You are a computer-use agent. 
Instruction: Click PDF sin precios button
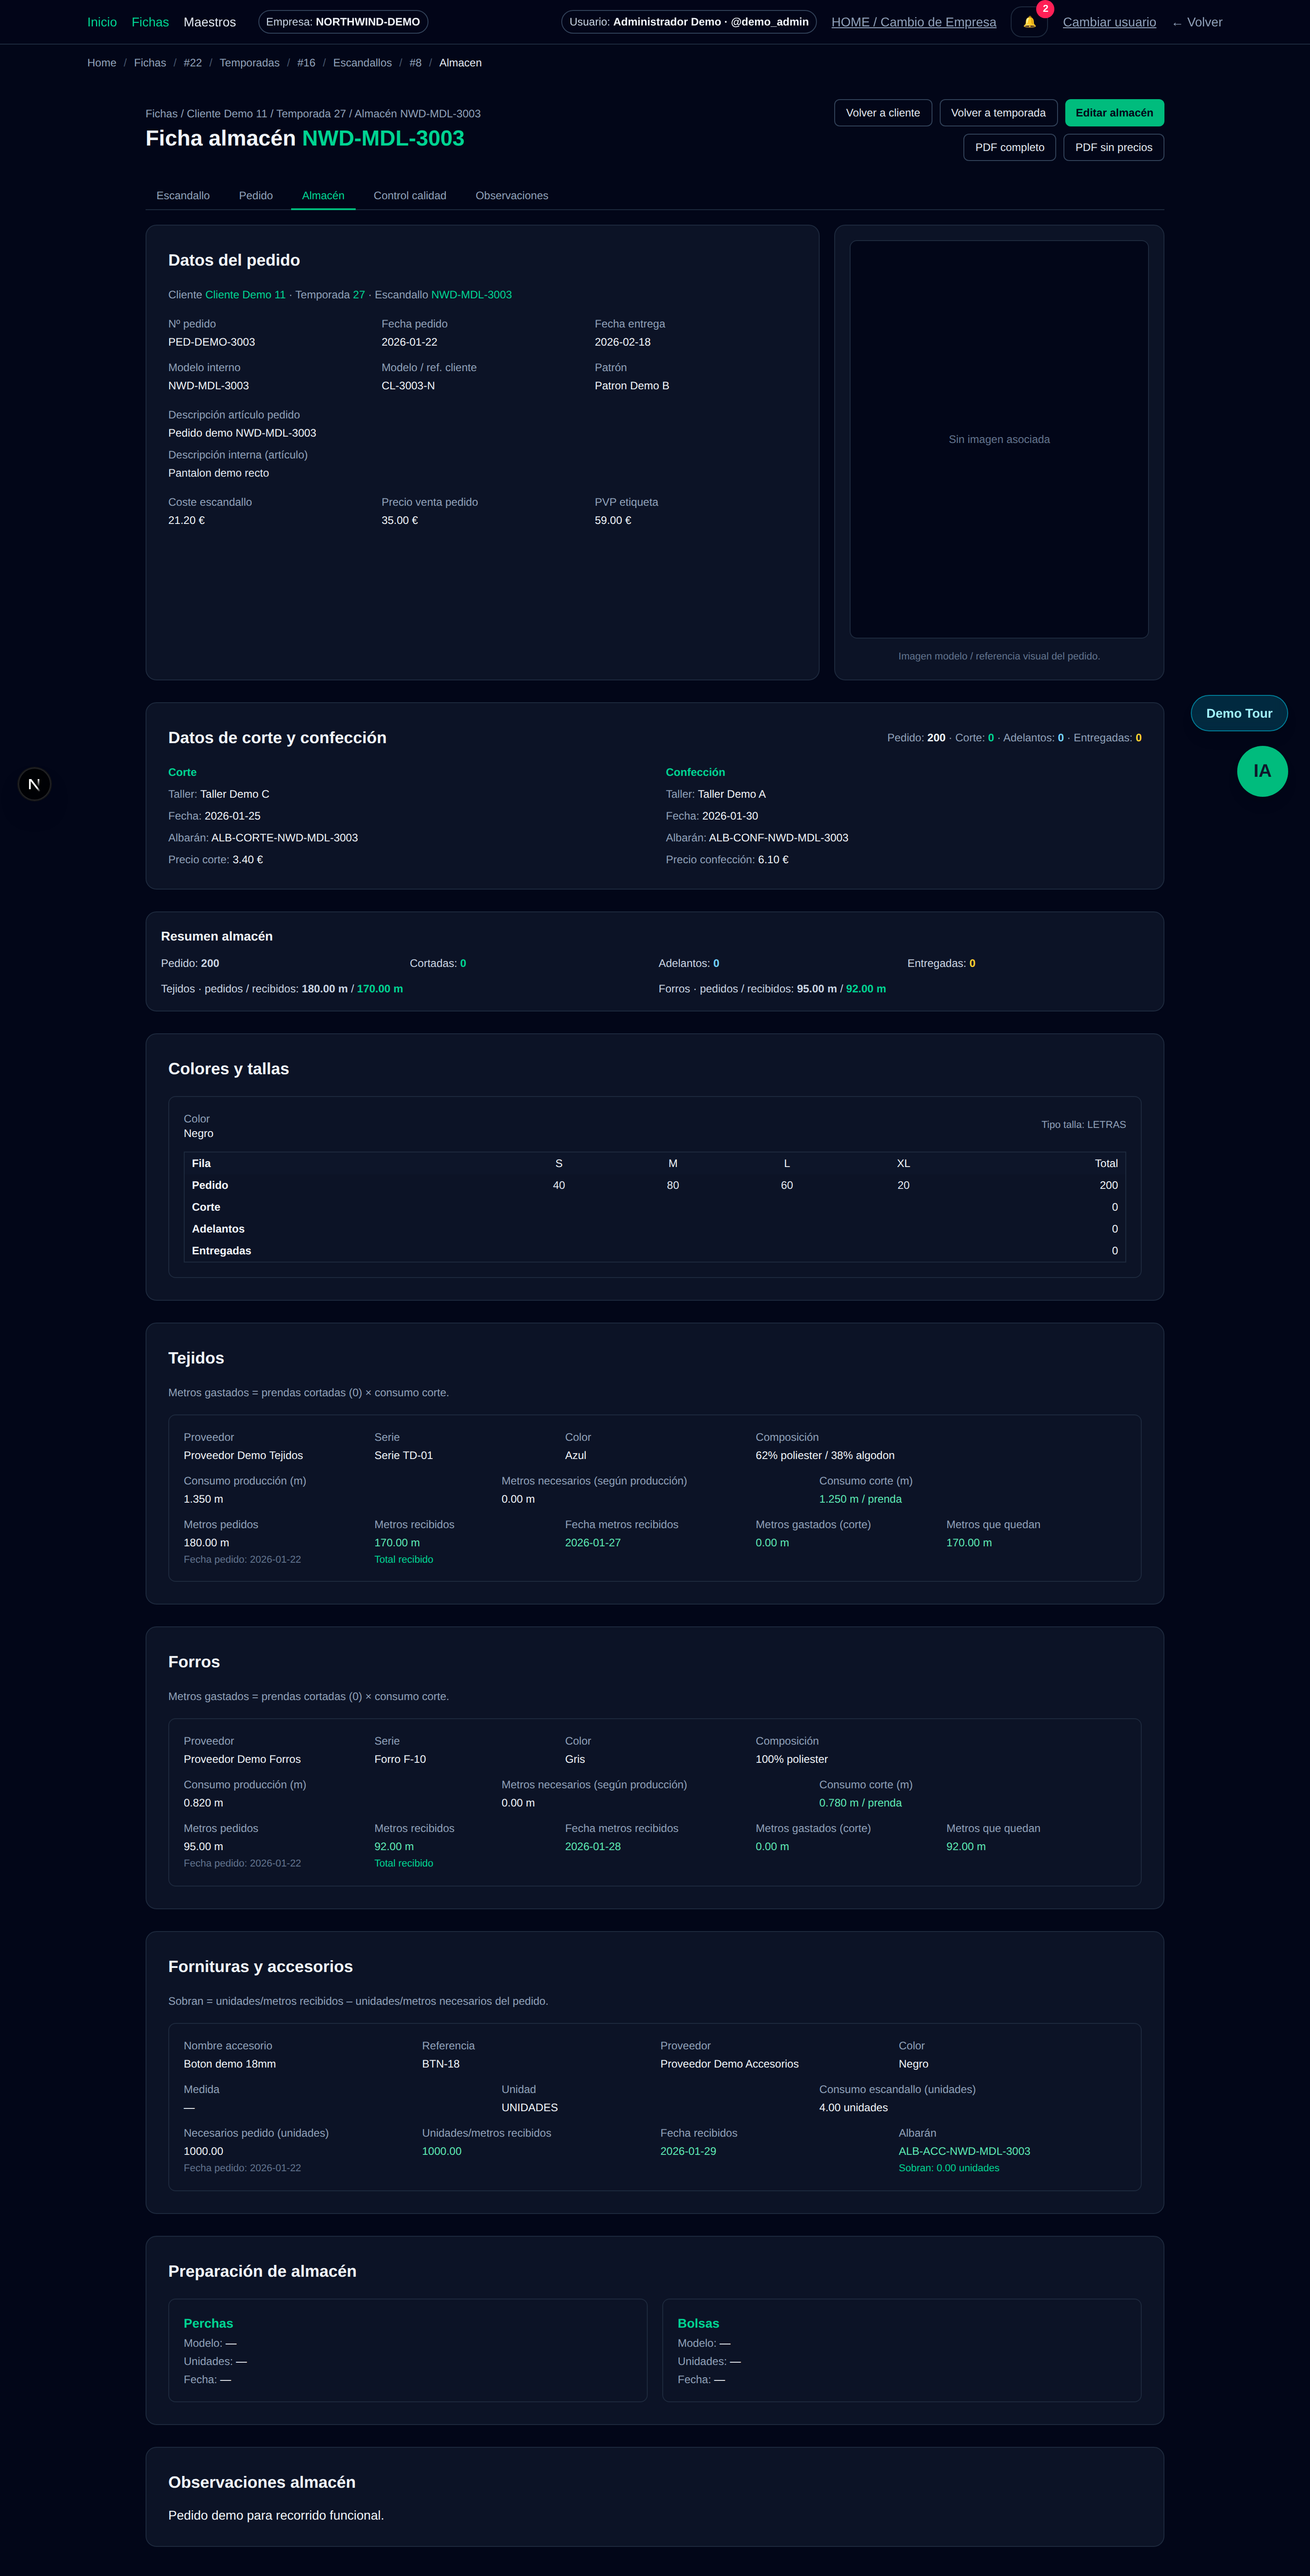1112,147
